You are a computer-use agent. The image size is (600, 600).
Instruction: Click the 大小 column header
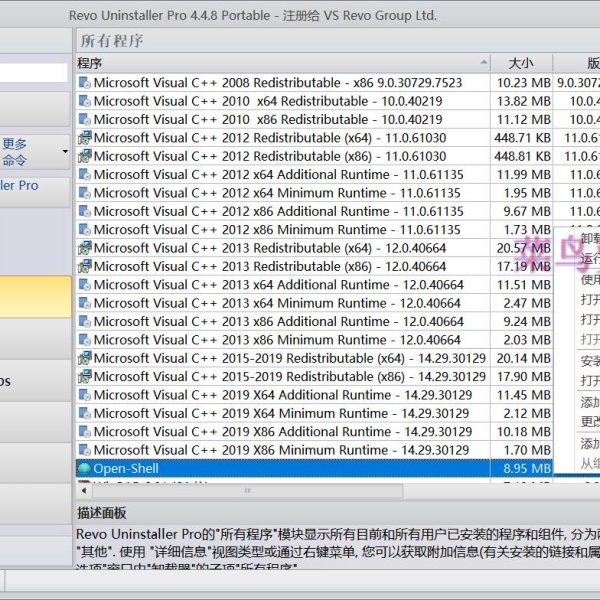[x=521, y=63]
